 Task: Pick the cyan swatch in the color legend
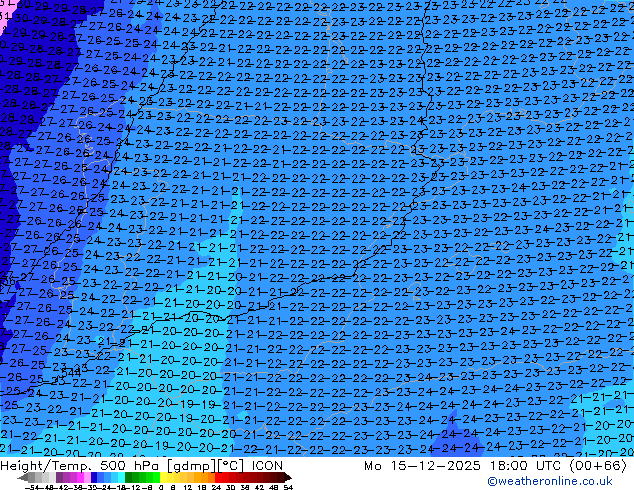click(x=121, y=477)
